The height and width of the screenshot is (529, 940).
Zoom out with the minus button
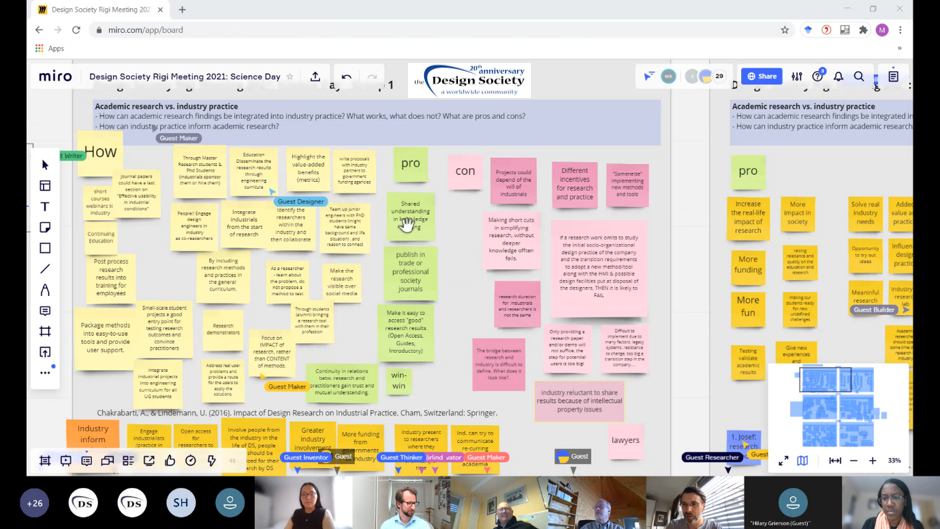tap(854, 461)
